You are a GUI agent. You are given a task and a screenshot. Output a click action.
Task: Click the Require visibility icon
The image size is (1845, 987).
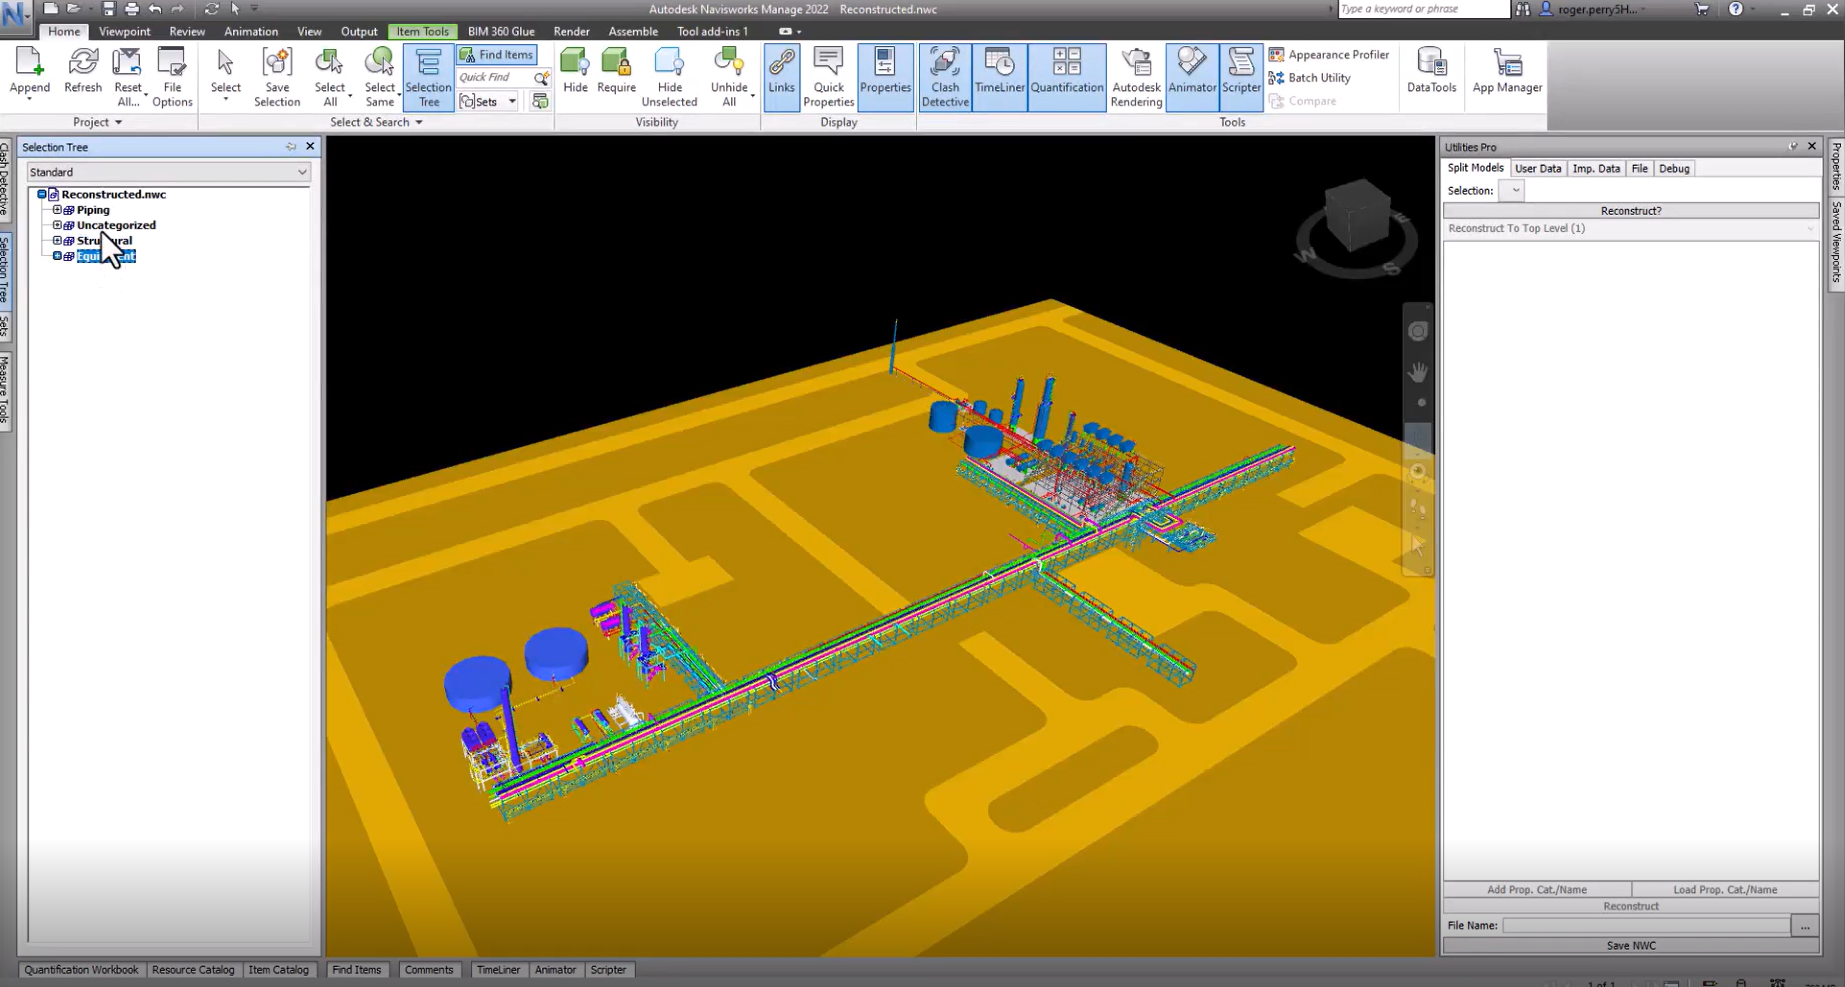click(x=616, y=72)
